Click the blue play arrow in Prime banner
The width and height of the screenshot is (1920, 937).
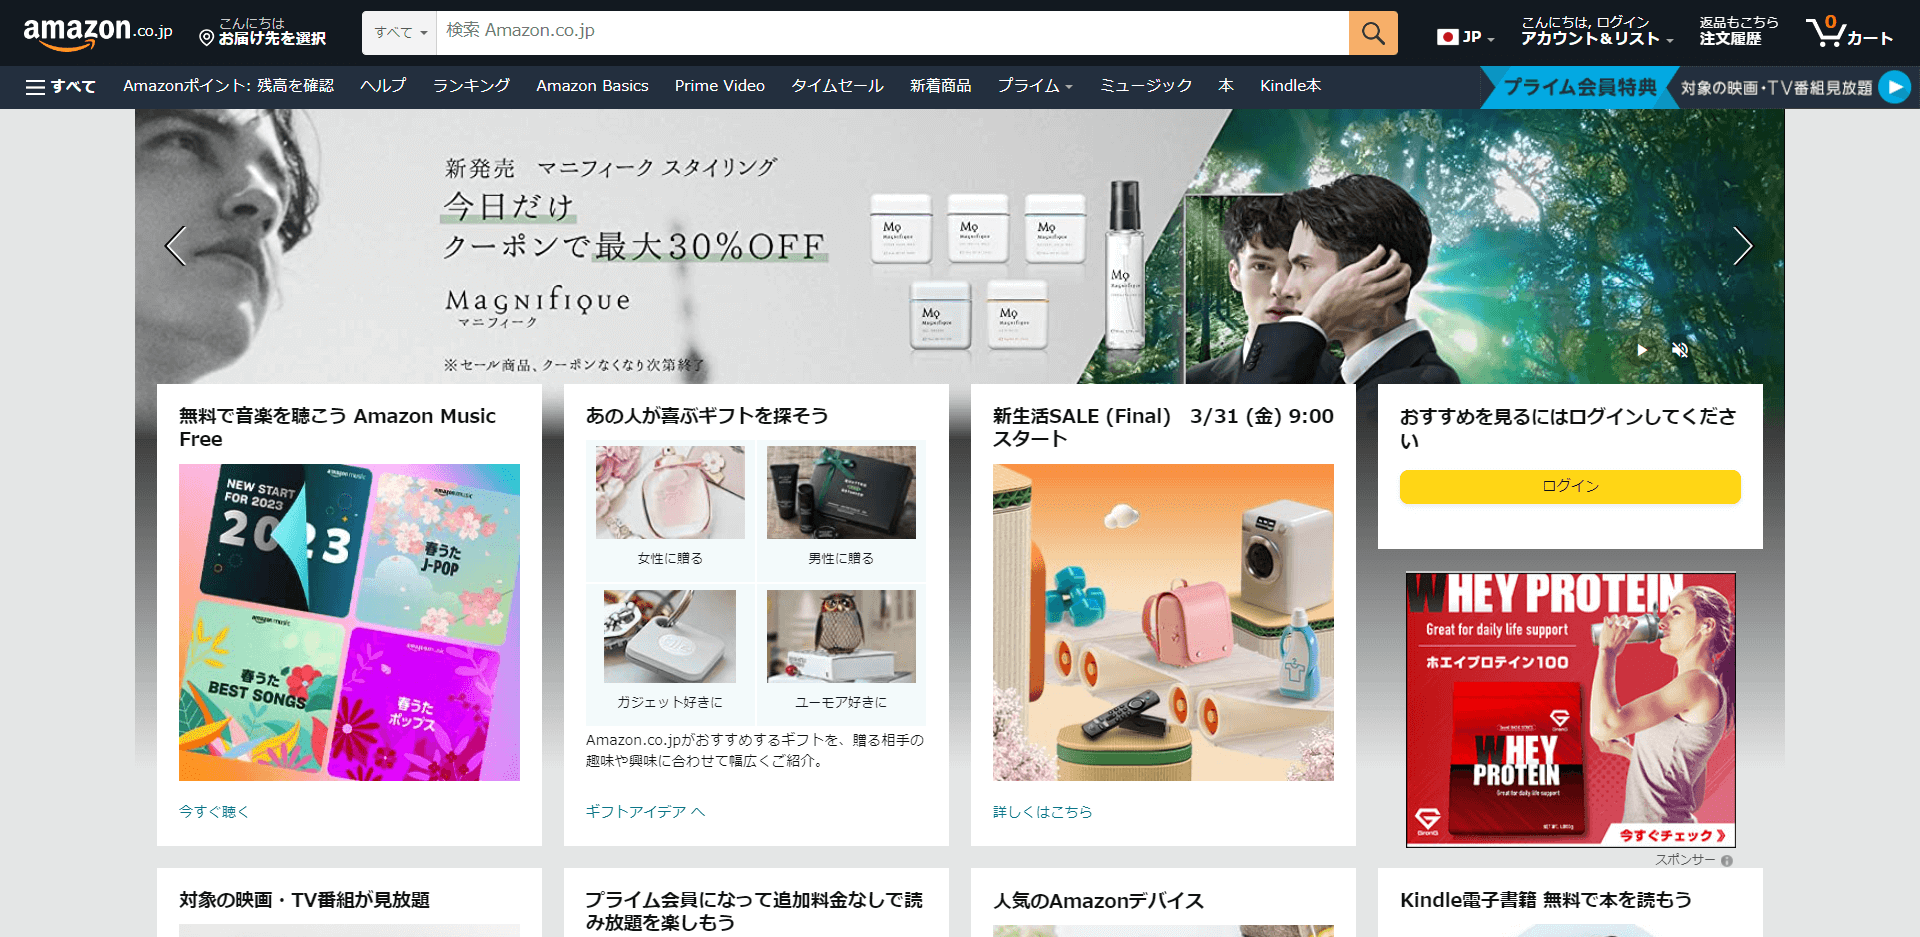1894,87
